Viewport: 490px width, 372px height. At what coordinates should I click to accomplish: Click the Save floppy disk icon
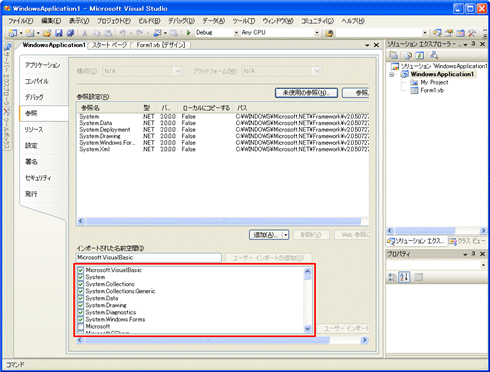(x=59, y=33)
